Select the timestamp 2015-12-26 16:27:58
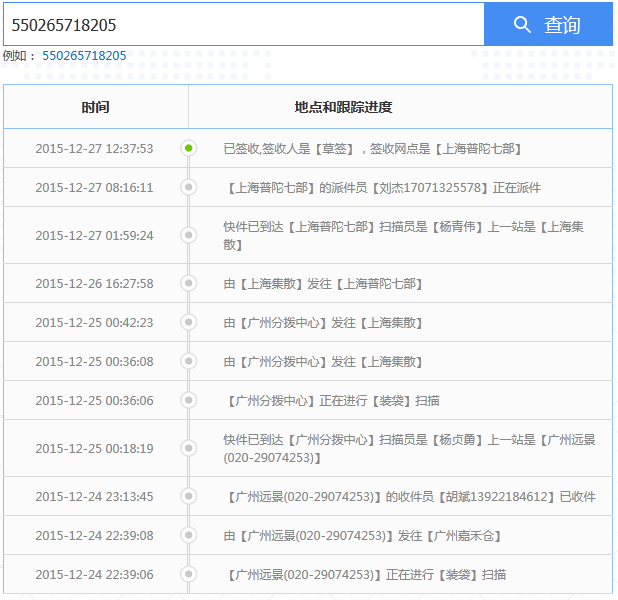The height and width of the screenshot is (600, 618). click(x=94, y=283)
